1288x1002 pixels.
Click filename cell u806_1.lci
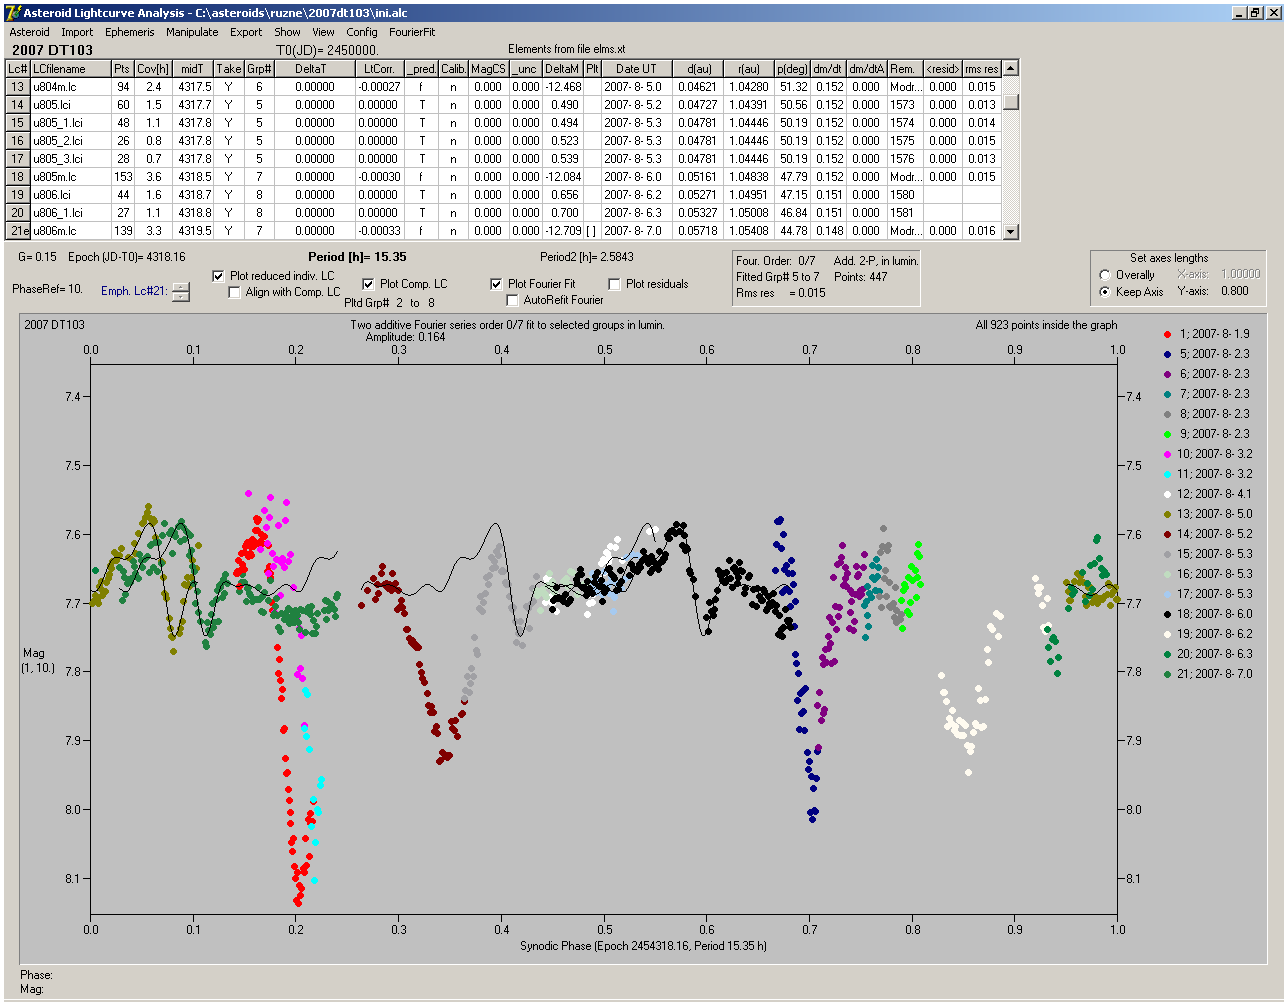[x=70, y=213]
